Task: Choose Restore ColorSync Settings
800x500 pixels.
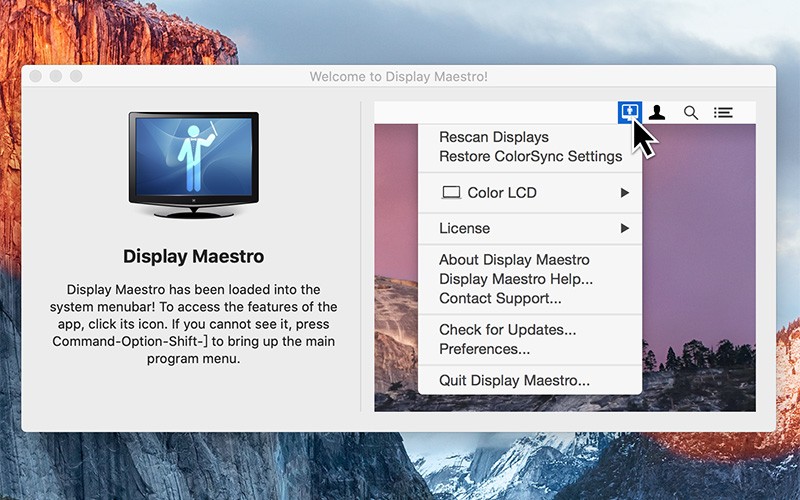Action: tap(530, 156)
